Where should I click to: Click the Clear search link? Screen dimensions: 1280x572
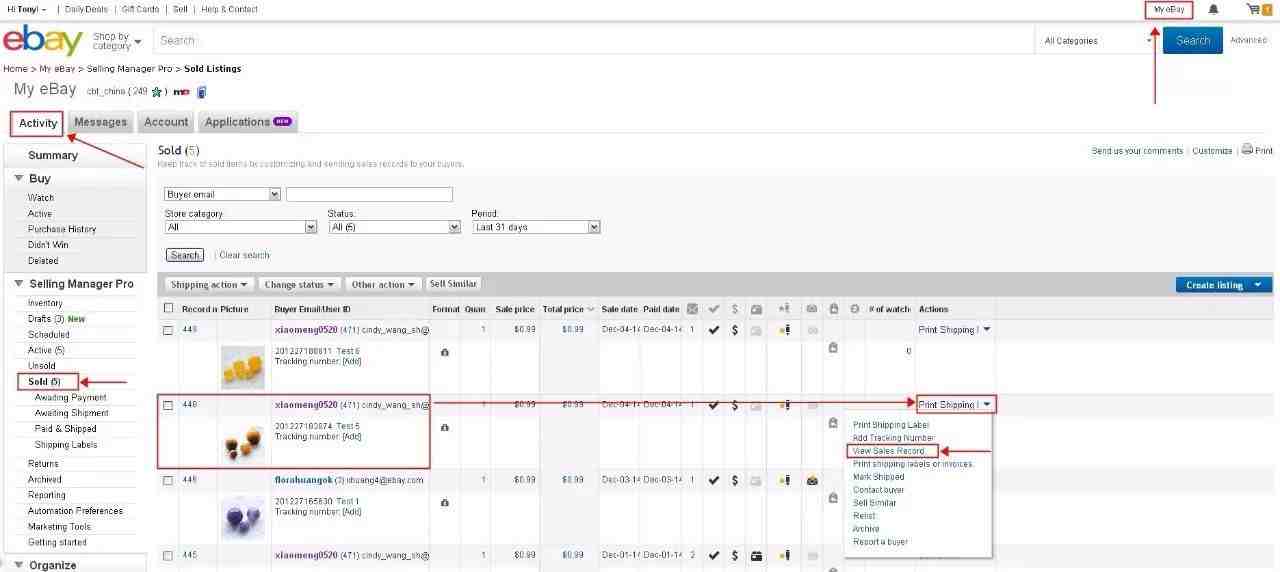coord(244,255)
